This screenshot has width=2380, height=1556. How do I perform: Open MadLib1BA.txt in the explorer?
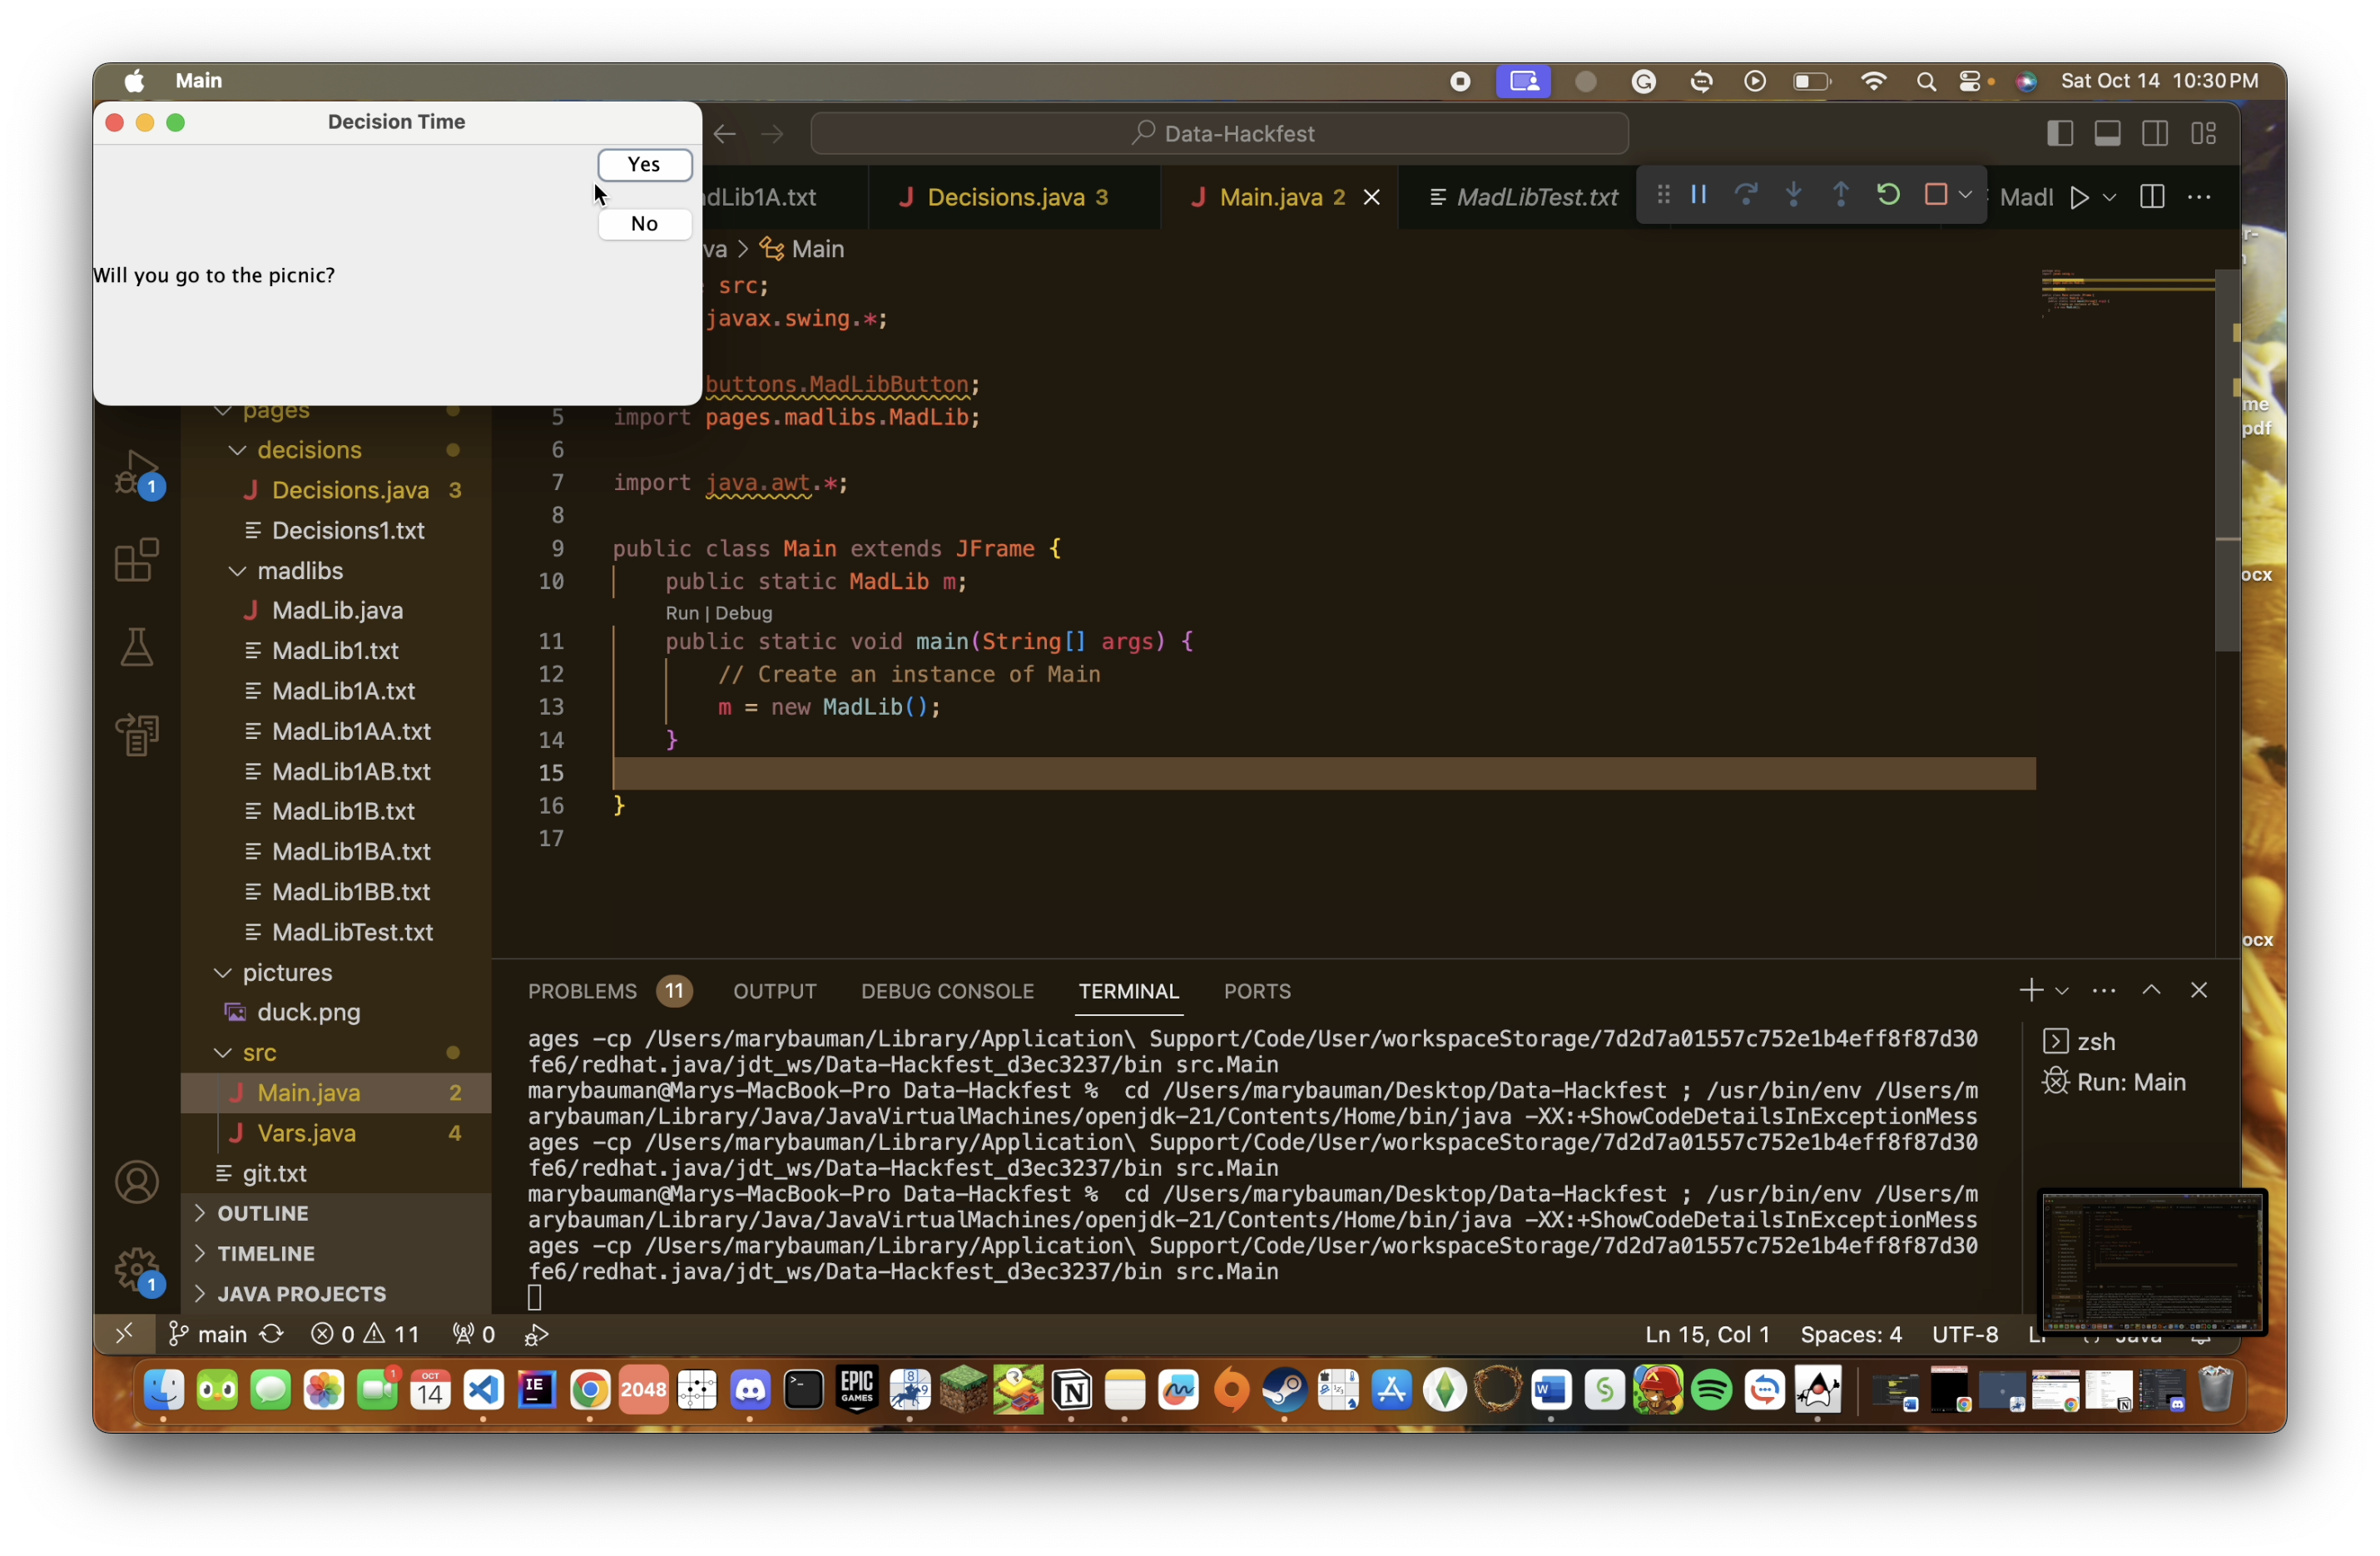click(x=350, y=851)
